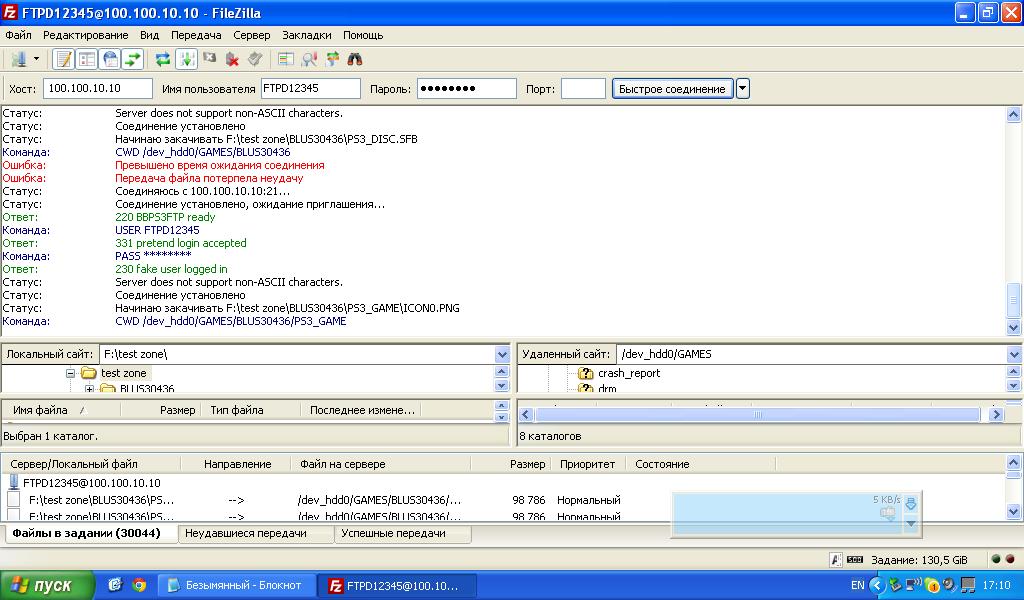Click the Порт input field
This screenshot has width=1024, height=600.
coord(583,88)
